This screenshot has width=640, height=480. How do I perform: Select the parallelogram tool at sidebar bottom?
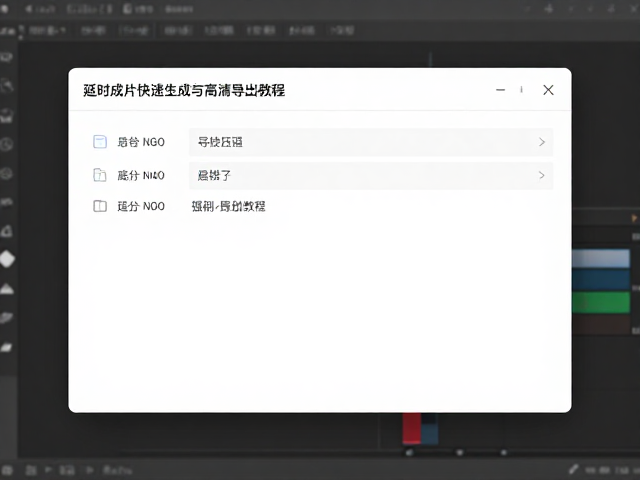coord(7,347)
